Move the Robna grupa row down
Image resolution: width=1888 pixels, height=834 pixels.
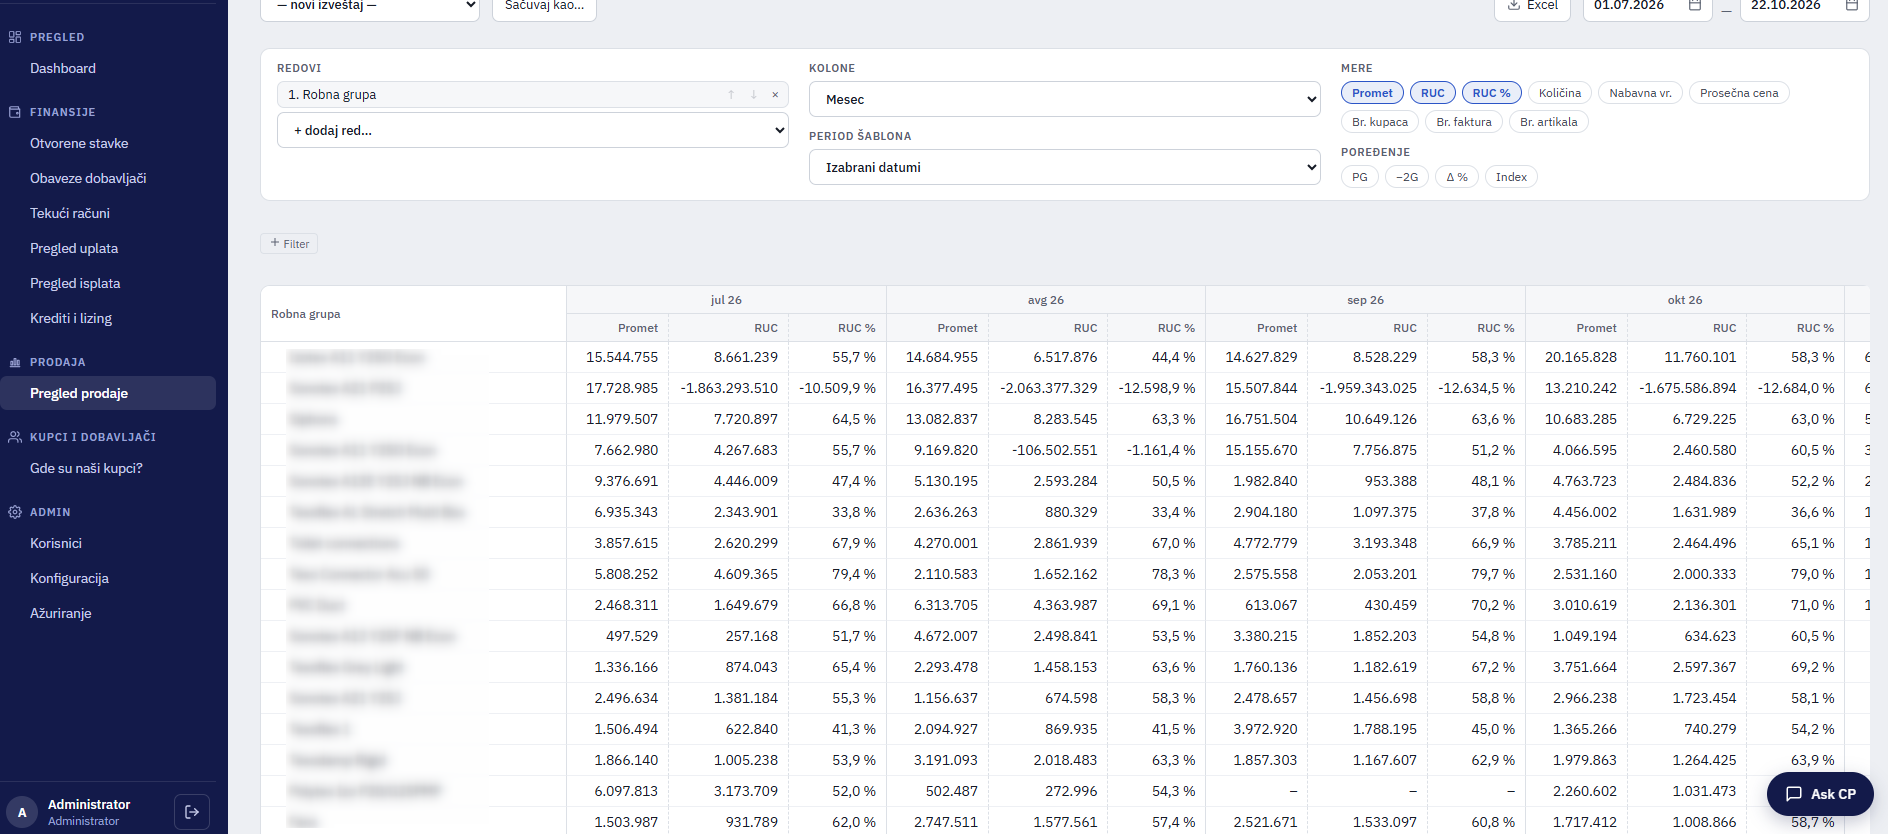[753, 95]
